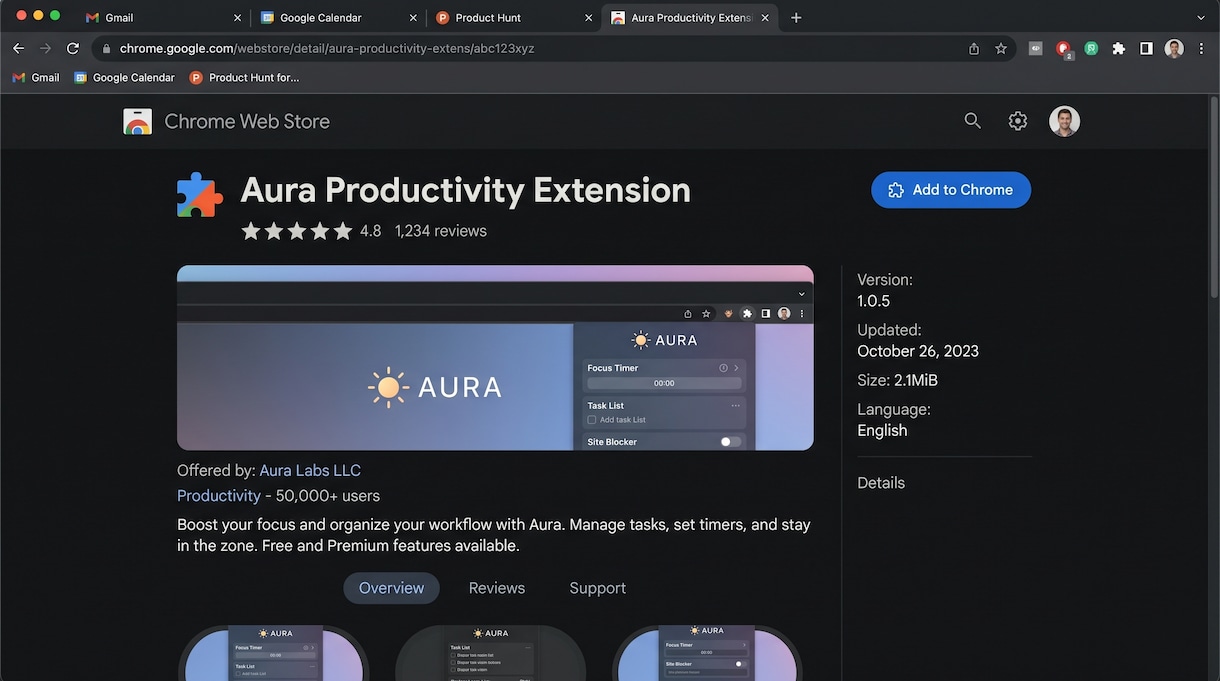Click the Chrome Web Store logo
This screenshot has width=1220, height=681.
pos(138,121)
